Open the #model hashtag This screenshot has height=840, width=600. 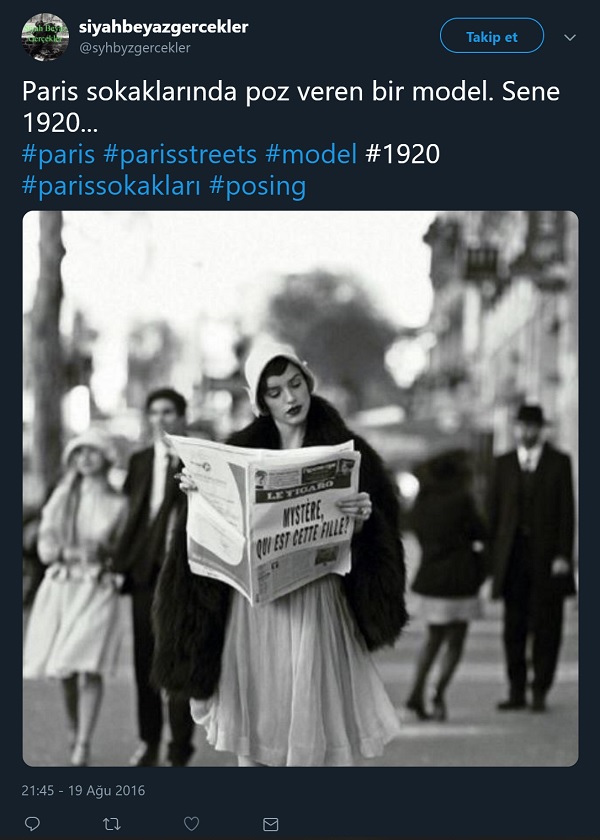(x=311, y=154)
